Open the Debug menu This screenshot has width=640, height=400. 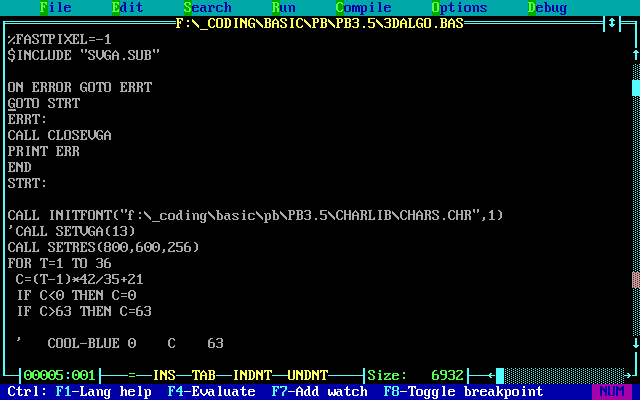click(547, 7)
